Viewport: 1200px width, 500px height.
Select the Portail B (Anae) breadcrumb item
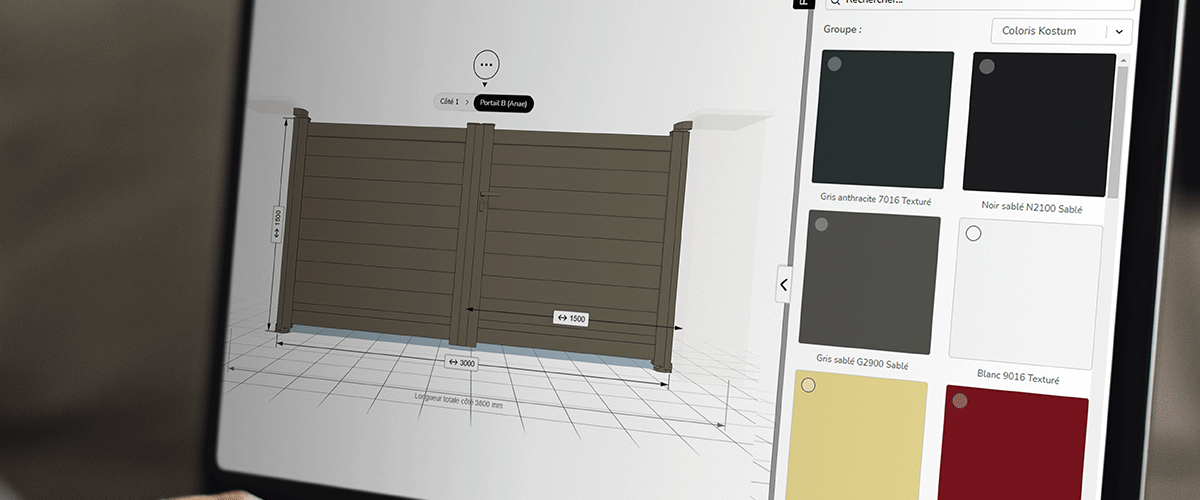504,103
